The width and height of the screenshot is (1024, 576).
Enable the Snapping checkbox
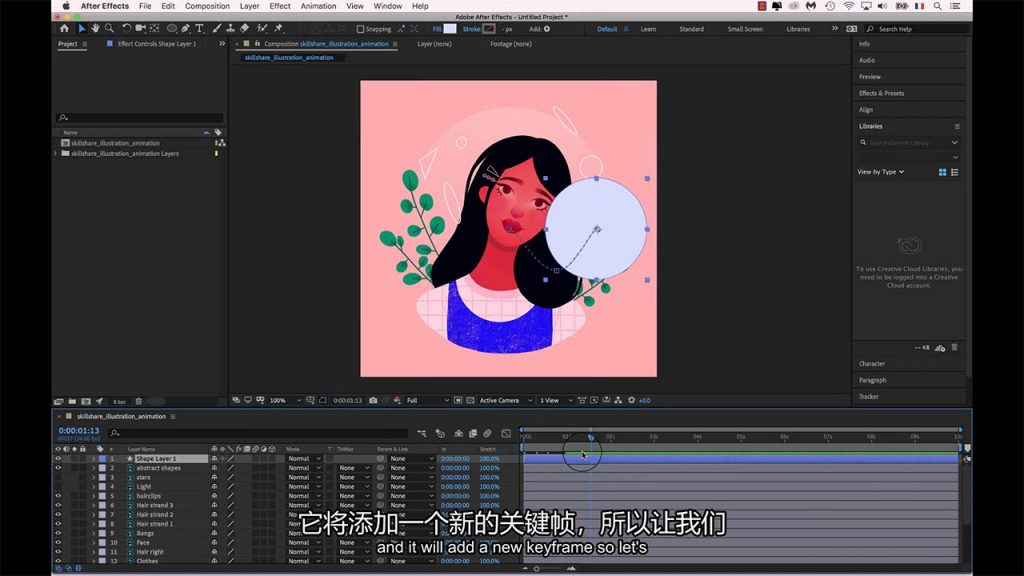pyautogui.click(x=360, y=29)
